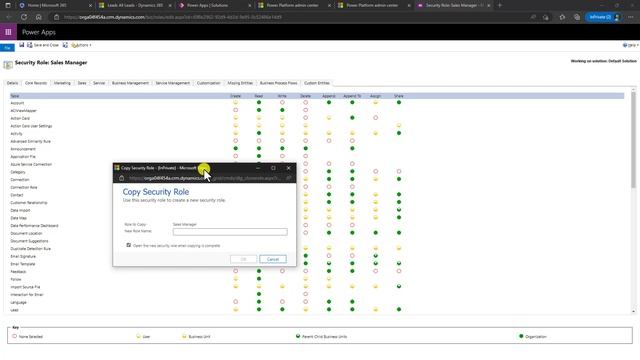
Task: Toggle the Announcement Create privilege circle
Action: pos(236,149)
